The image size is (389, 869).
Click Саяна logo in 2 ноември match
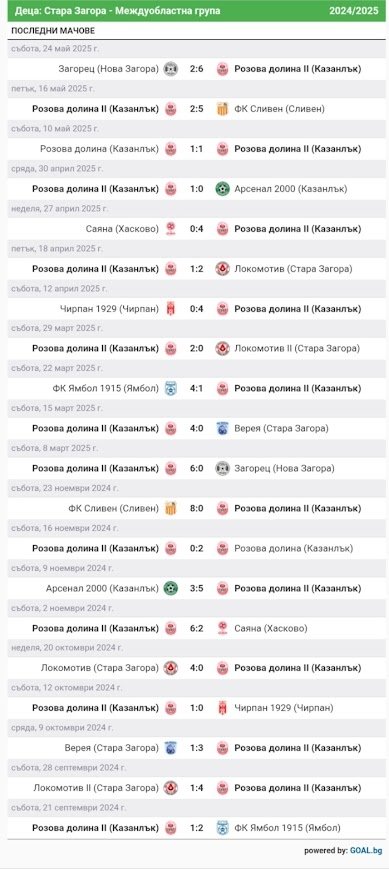coord(222,628)
